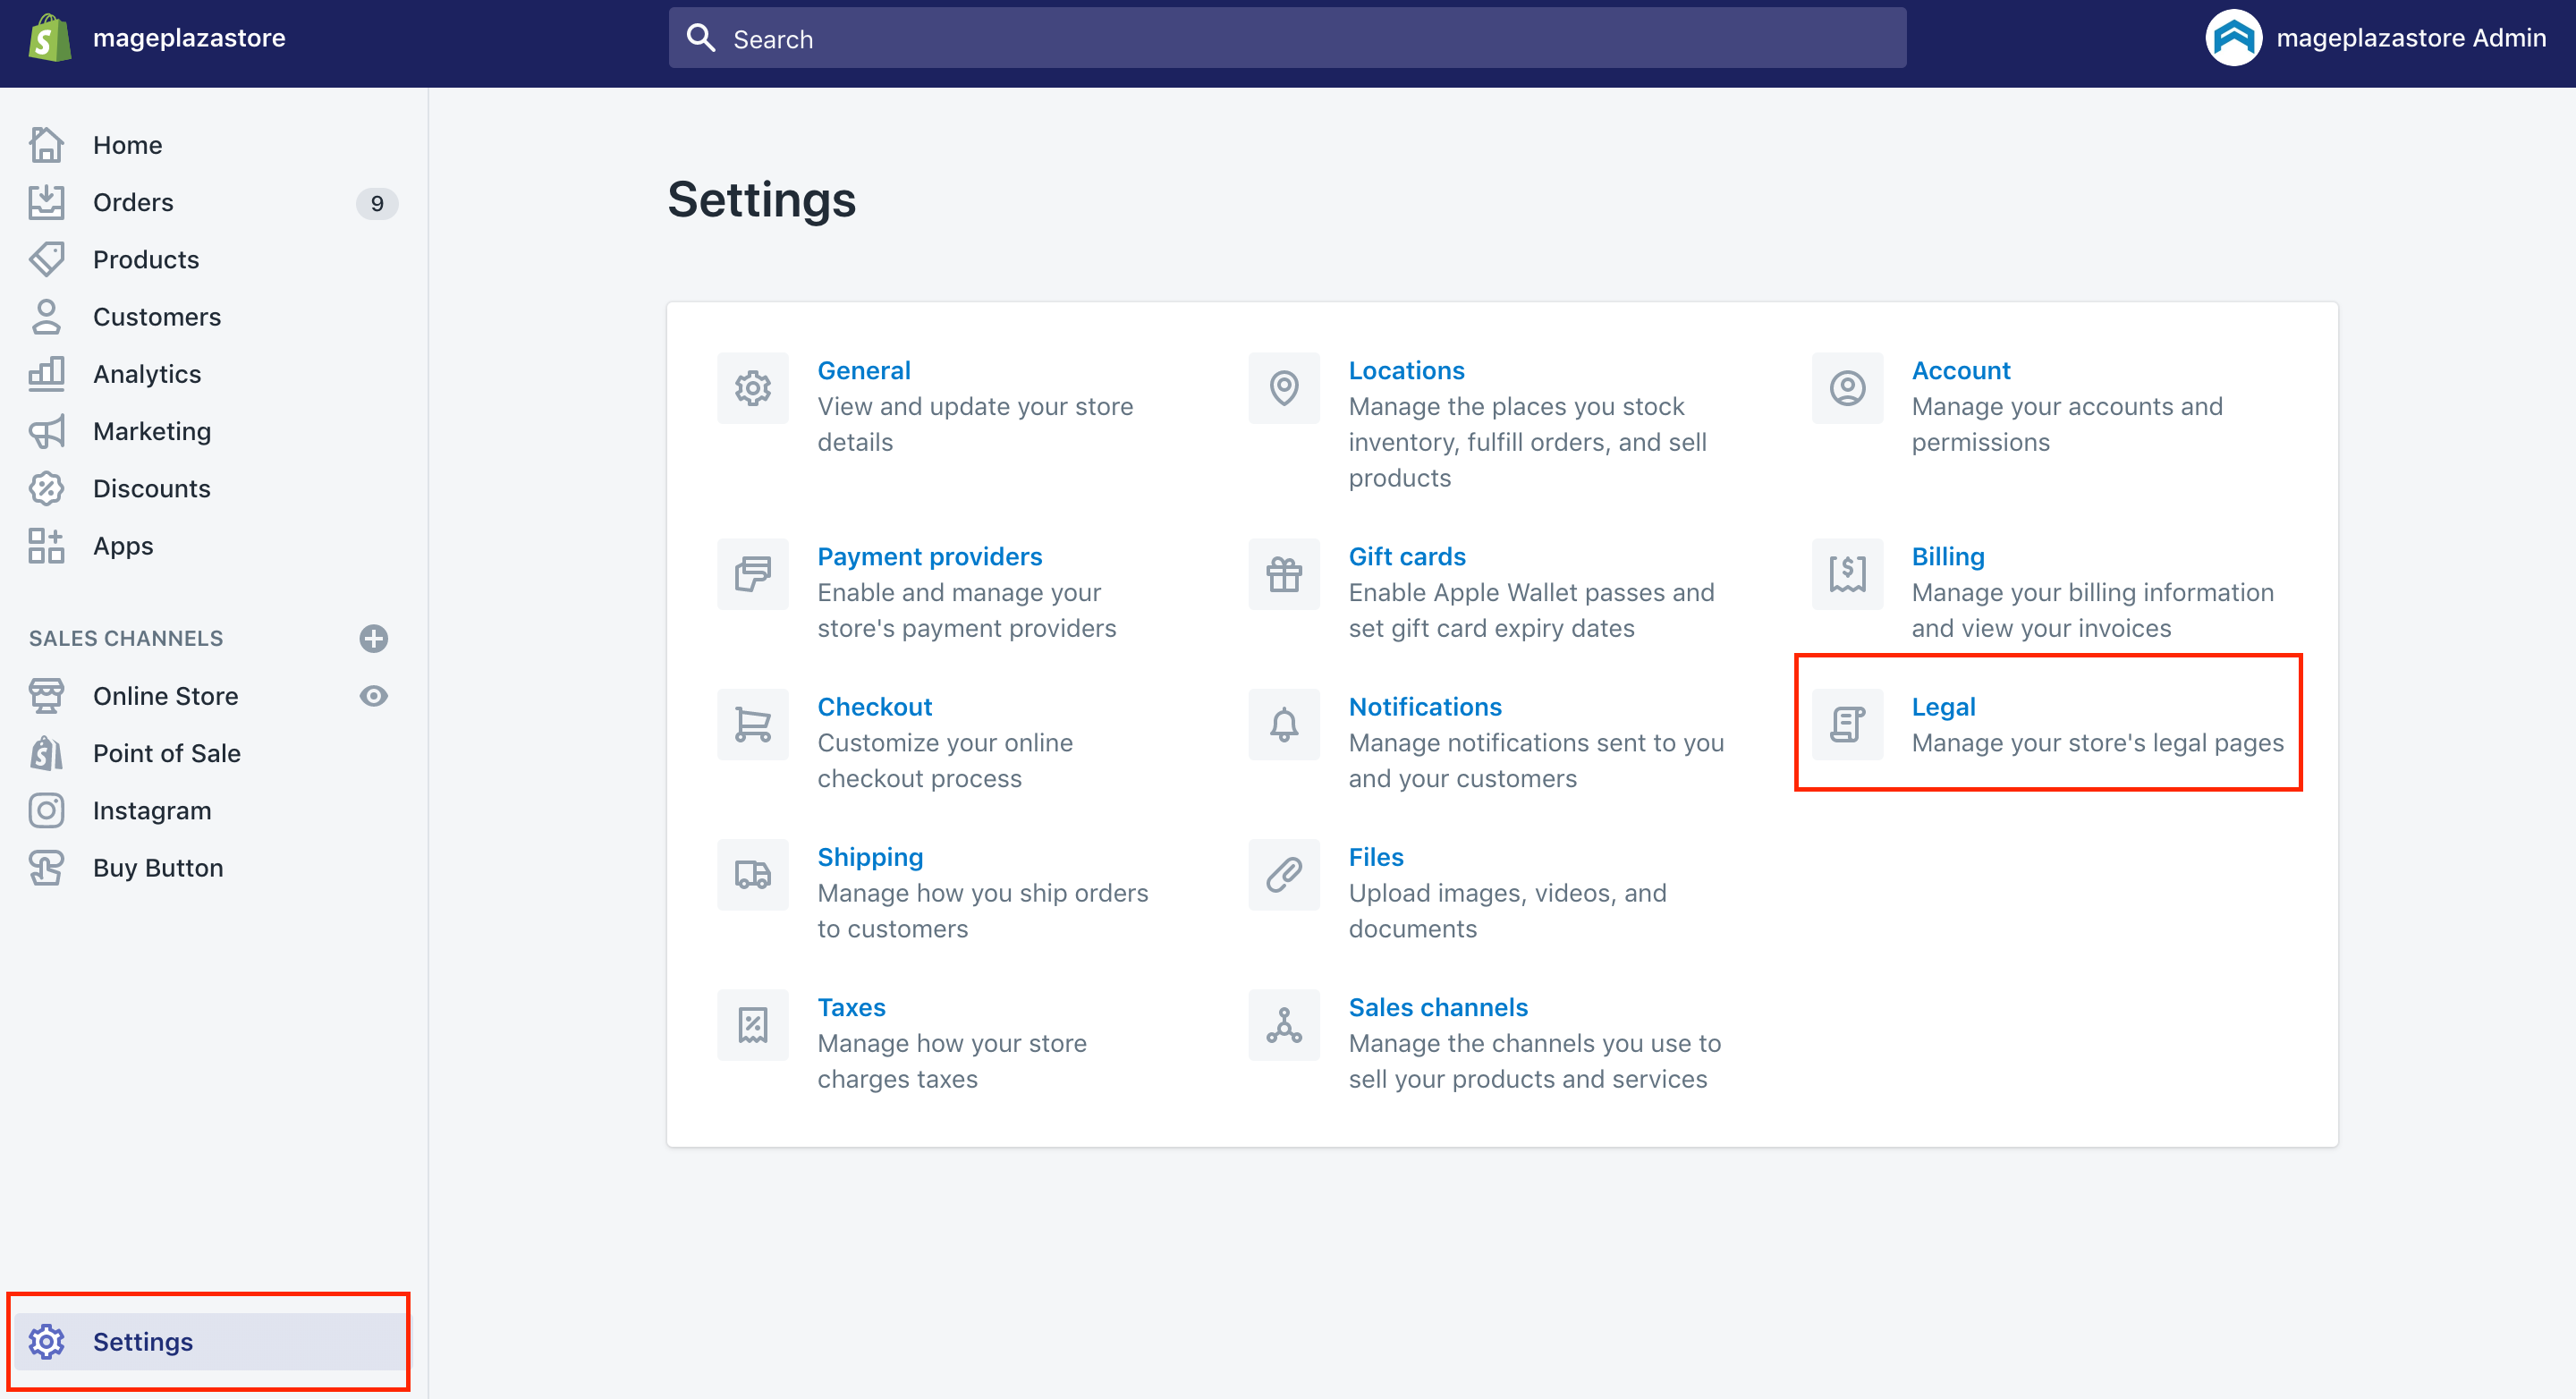
Task: Click the mageplazastore Admin avatar
Action: [x=2233, y=38]
